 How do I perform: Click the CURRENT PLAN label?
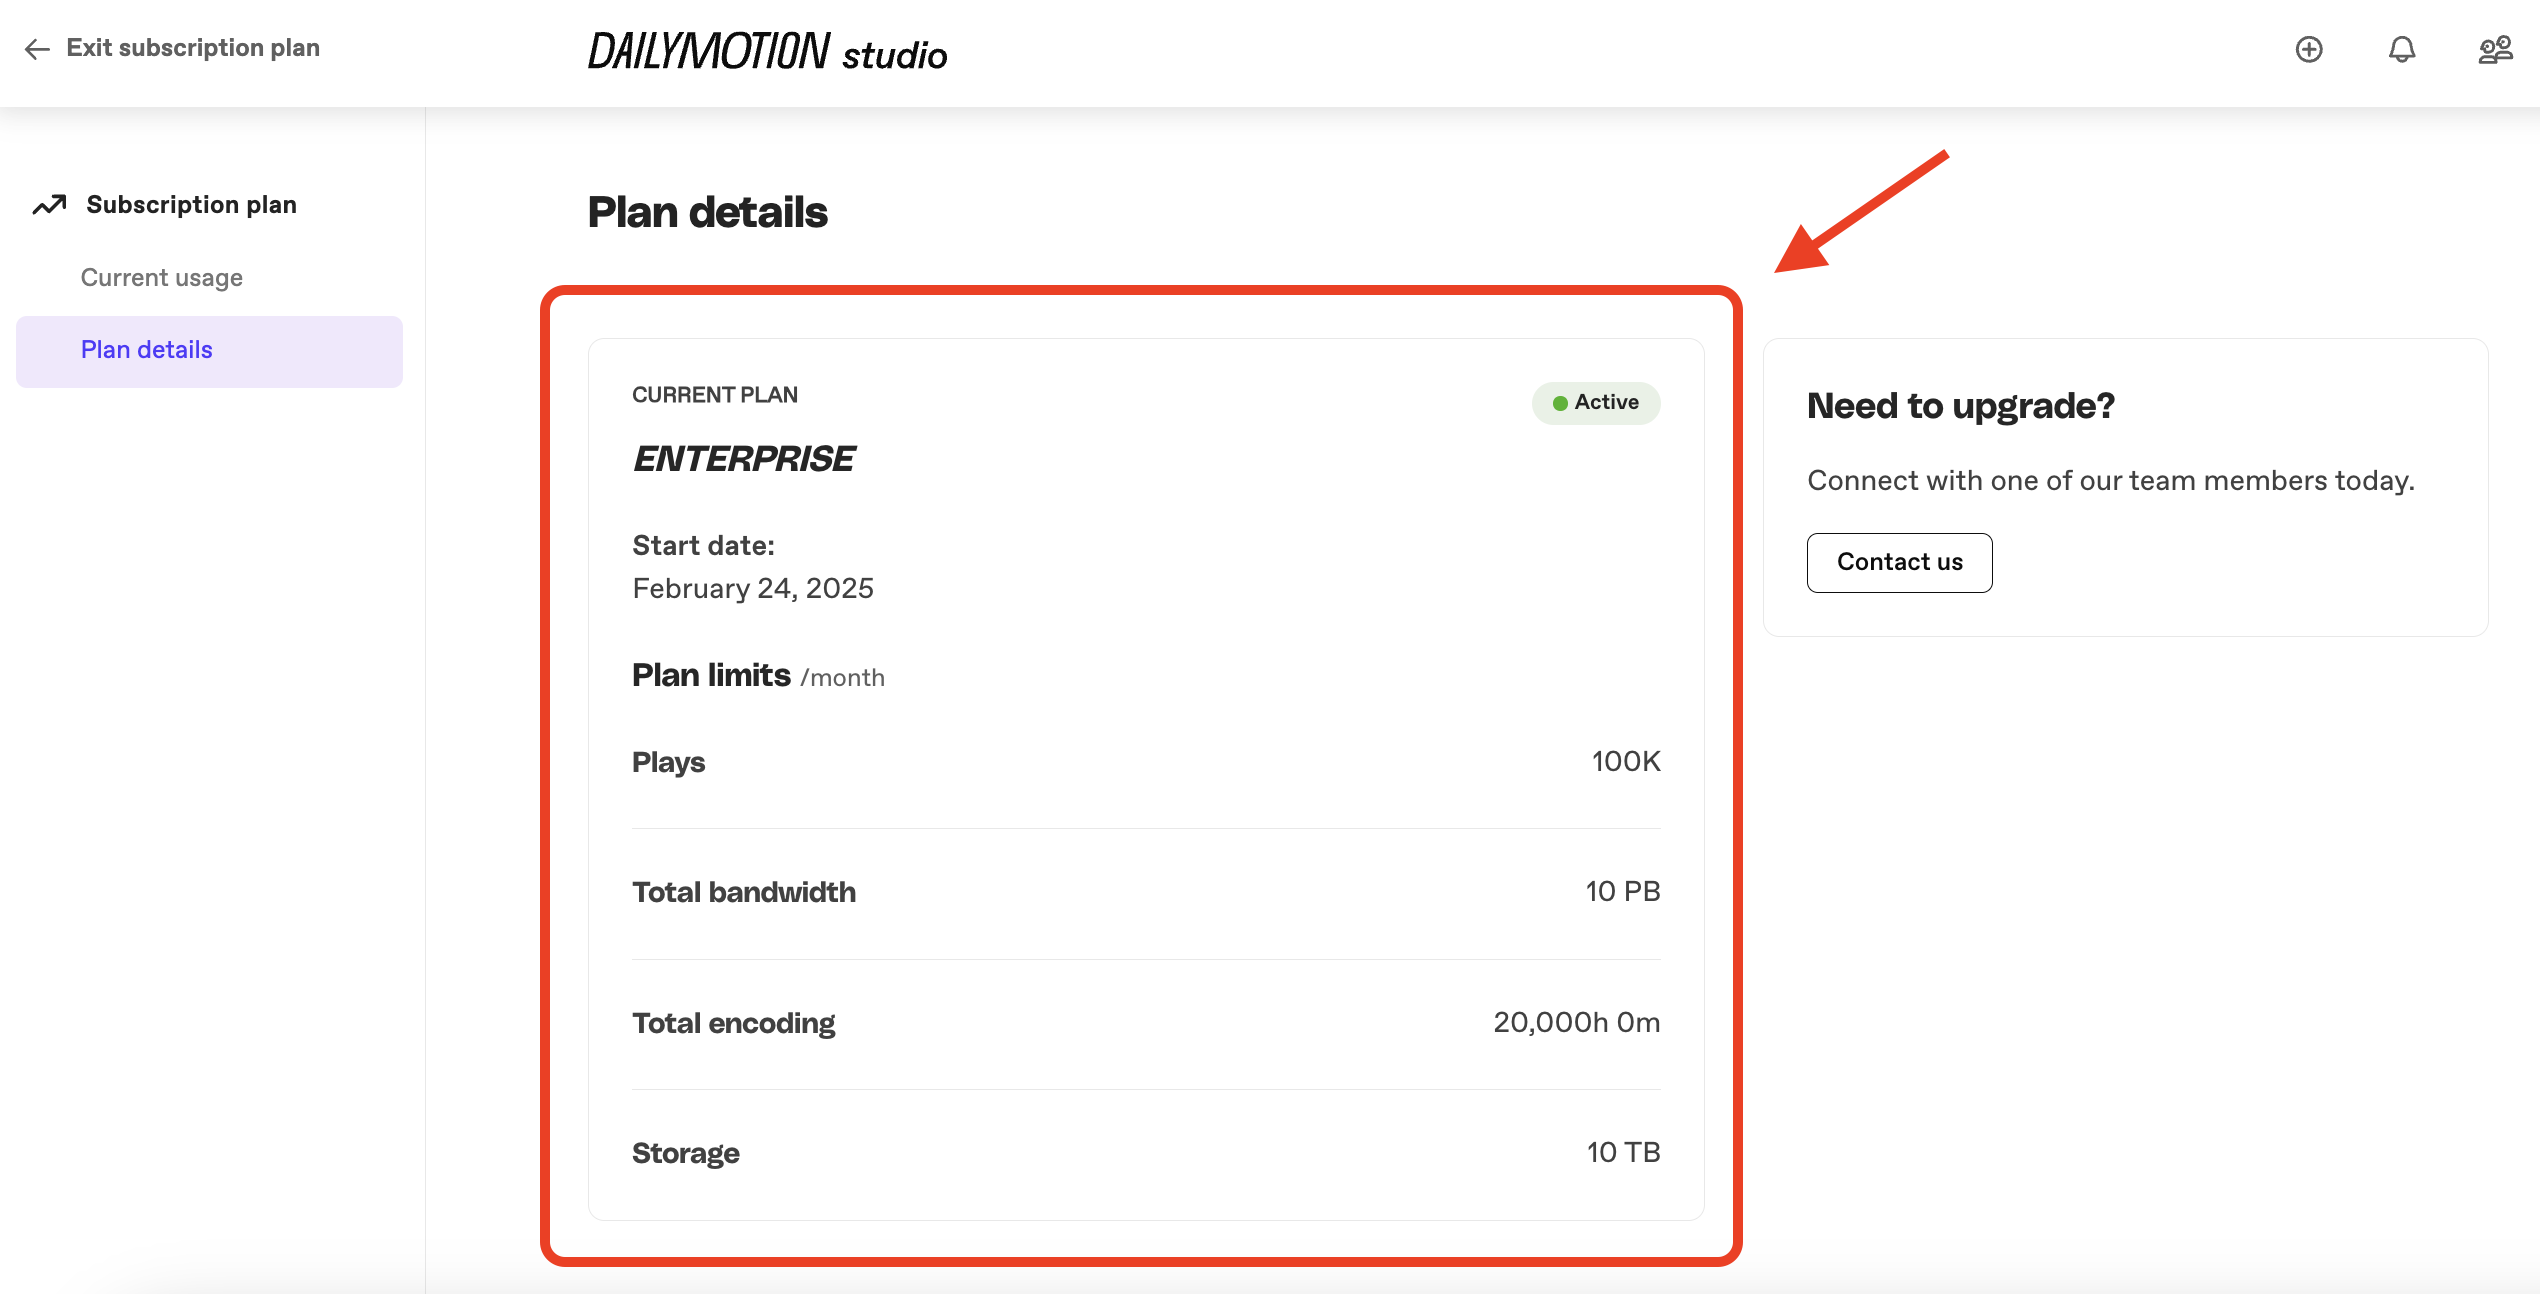click(x=715, y=395)
